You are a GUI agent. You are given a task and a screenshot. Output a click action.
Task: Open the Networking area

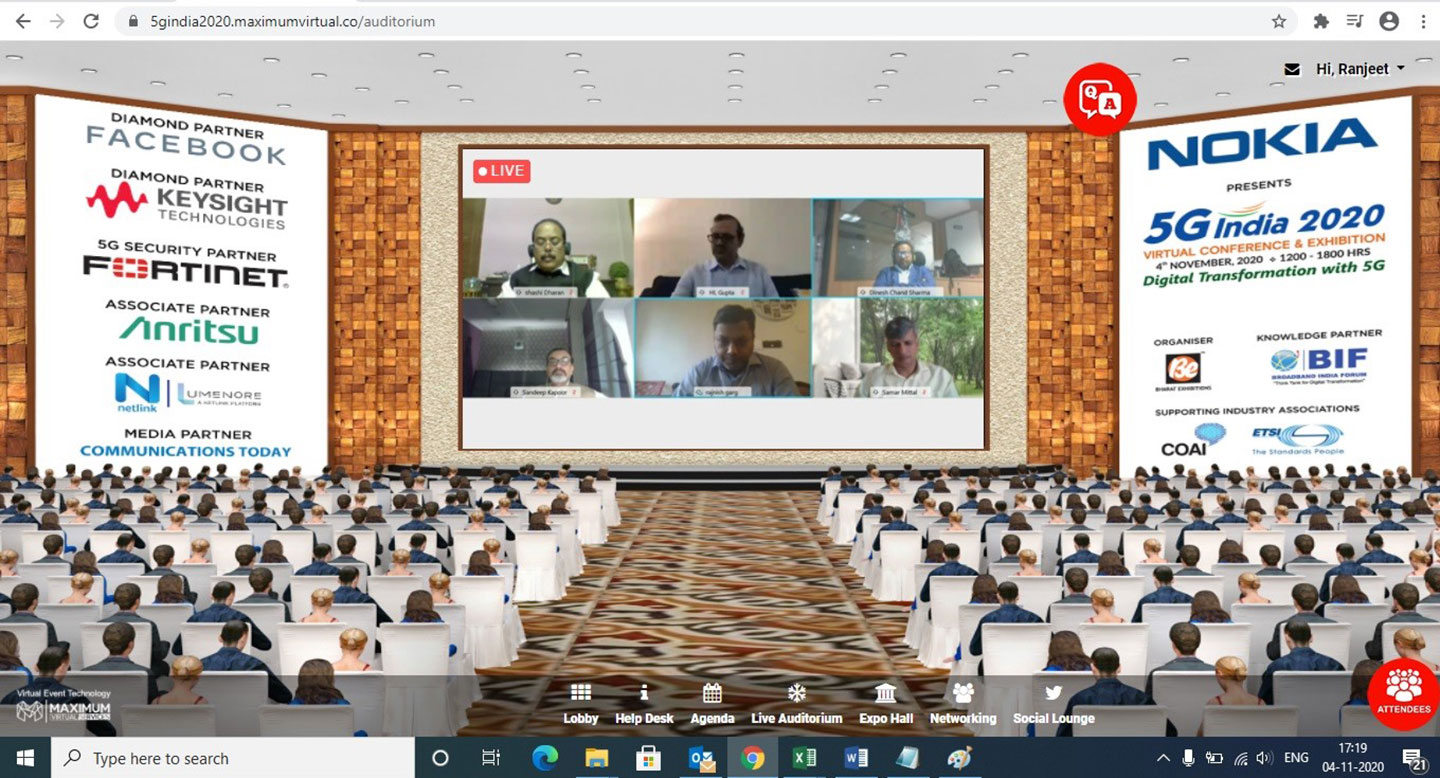click(963, 705)
